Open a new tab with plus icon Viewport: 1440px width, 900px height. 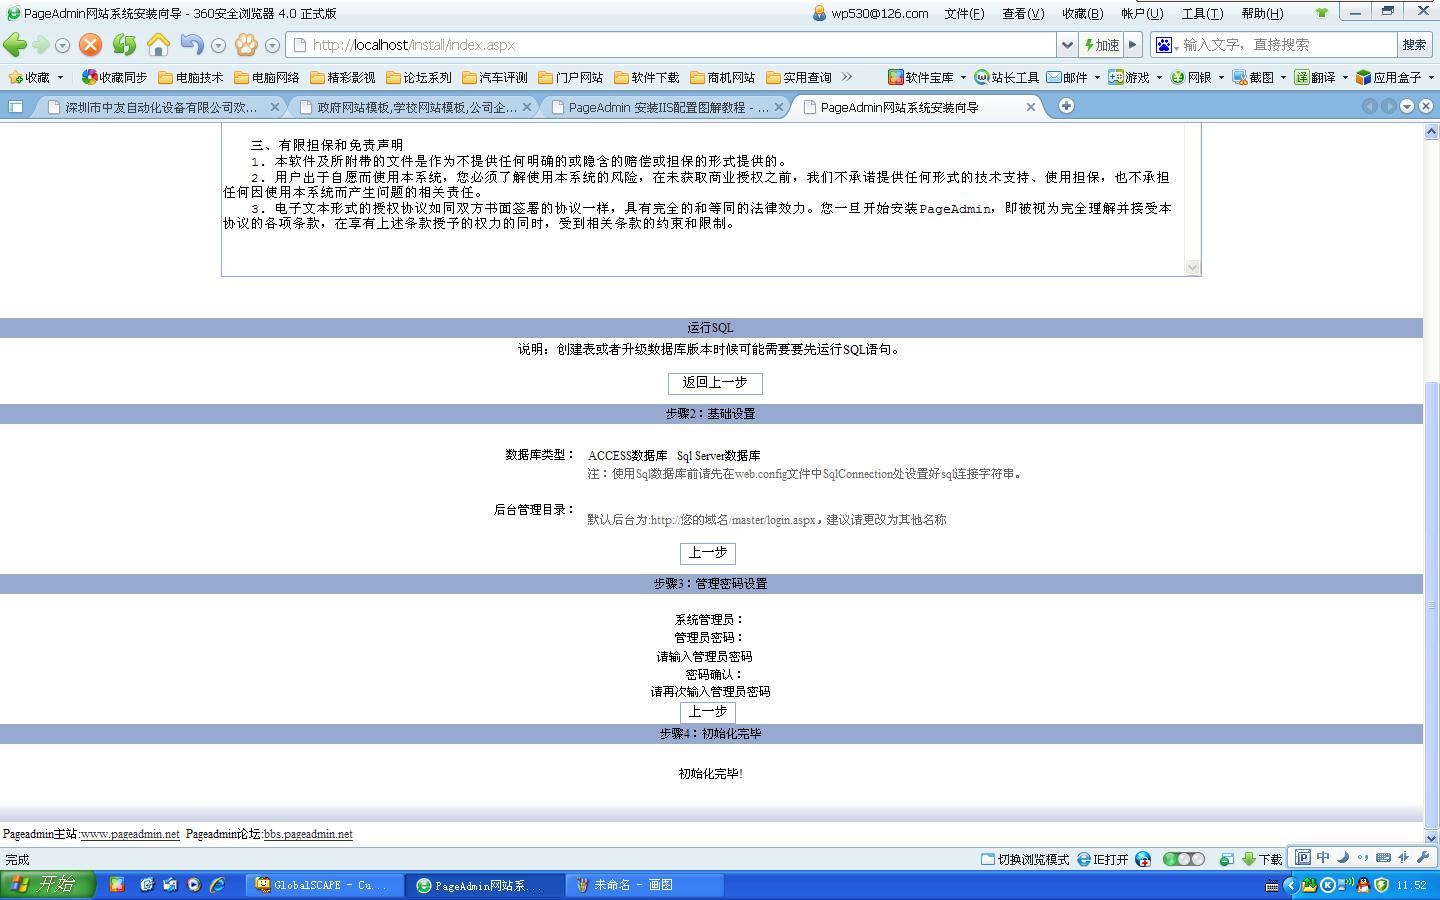(1066, 106)
